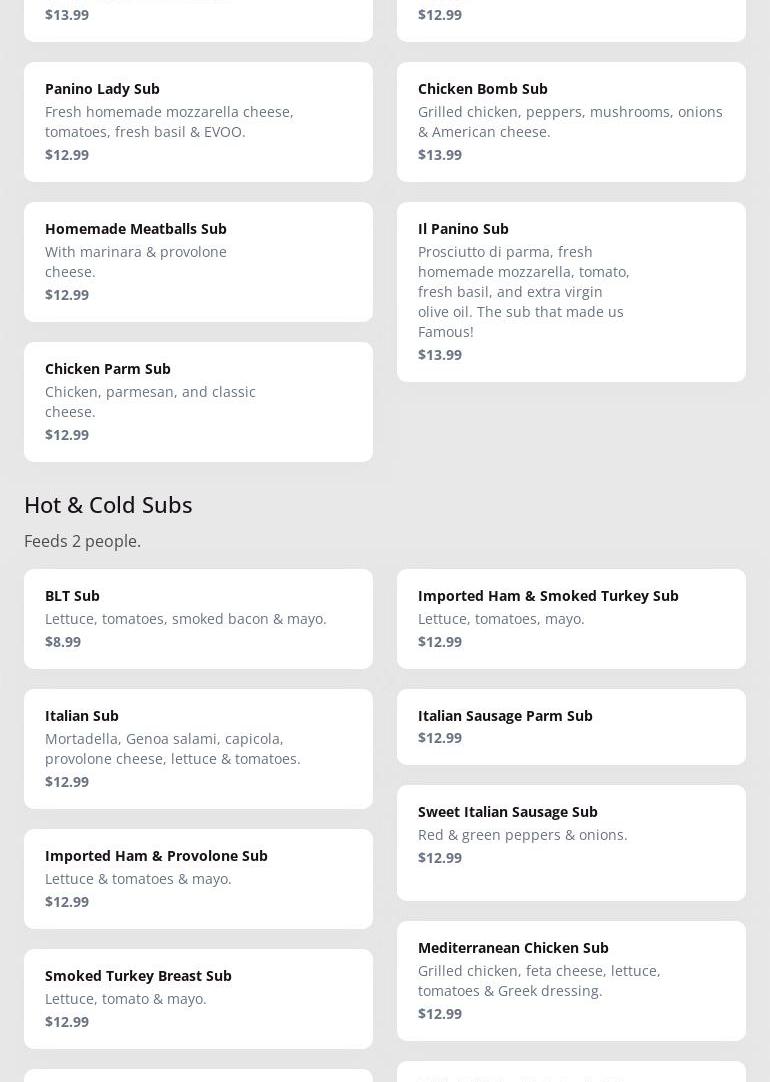Select the Chicken Bomb Sub card

(x=571, y=121)
